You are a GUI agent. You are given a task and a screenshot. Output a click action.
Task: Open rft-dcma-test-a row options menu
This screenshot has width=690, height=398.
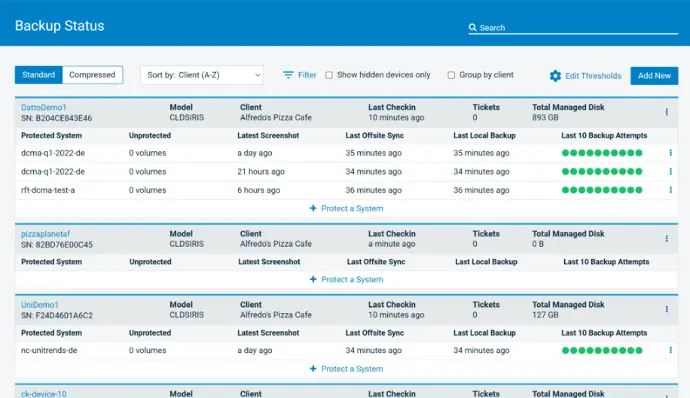[x=670, y=190]
